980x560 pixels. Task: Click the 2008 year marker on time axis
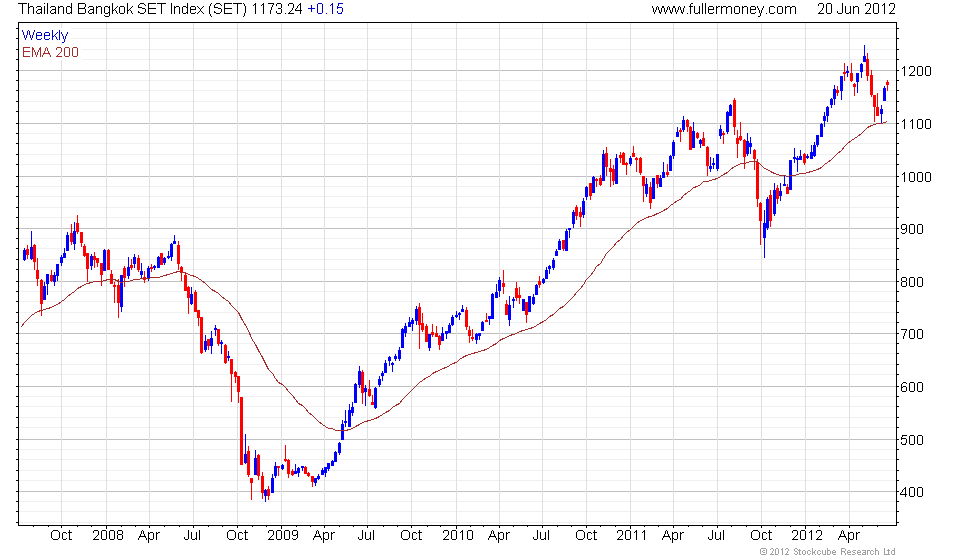(108, 536)
